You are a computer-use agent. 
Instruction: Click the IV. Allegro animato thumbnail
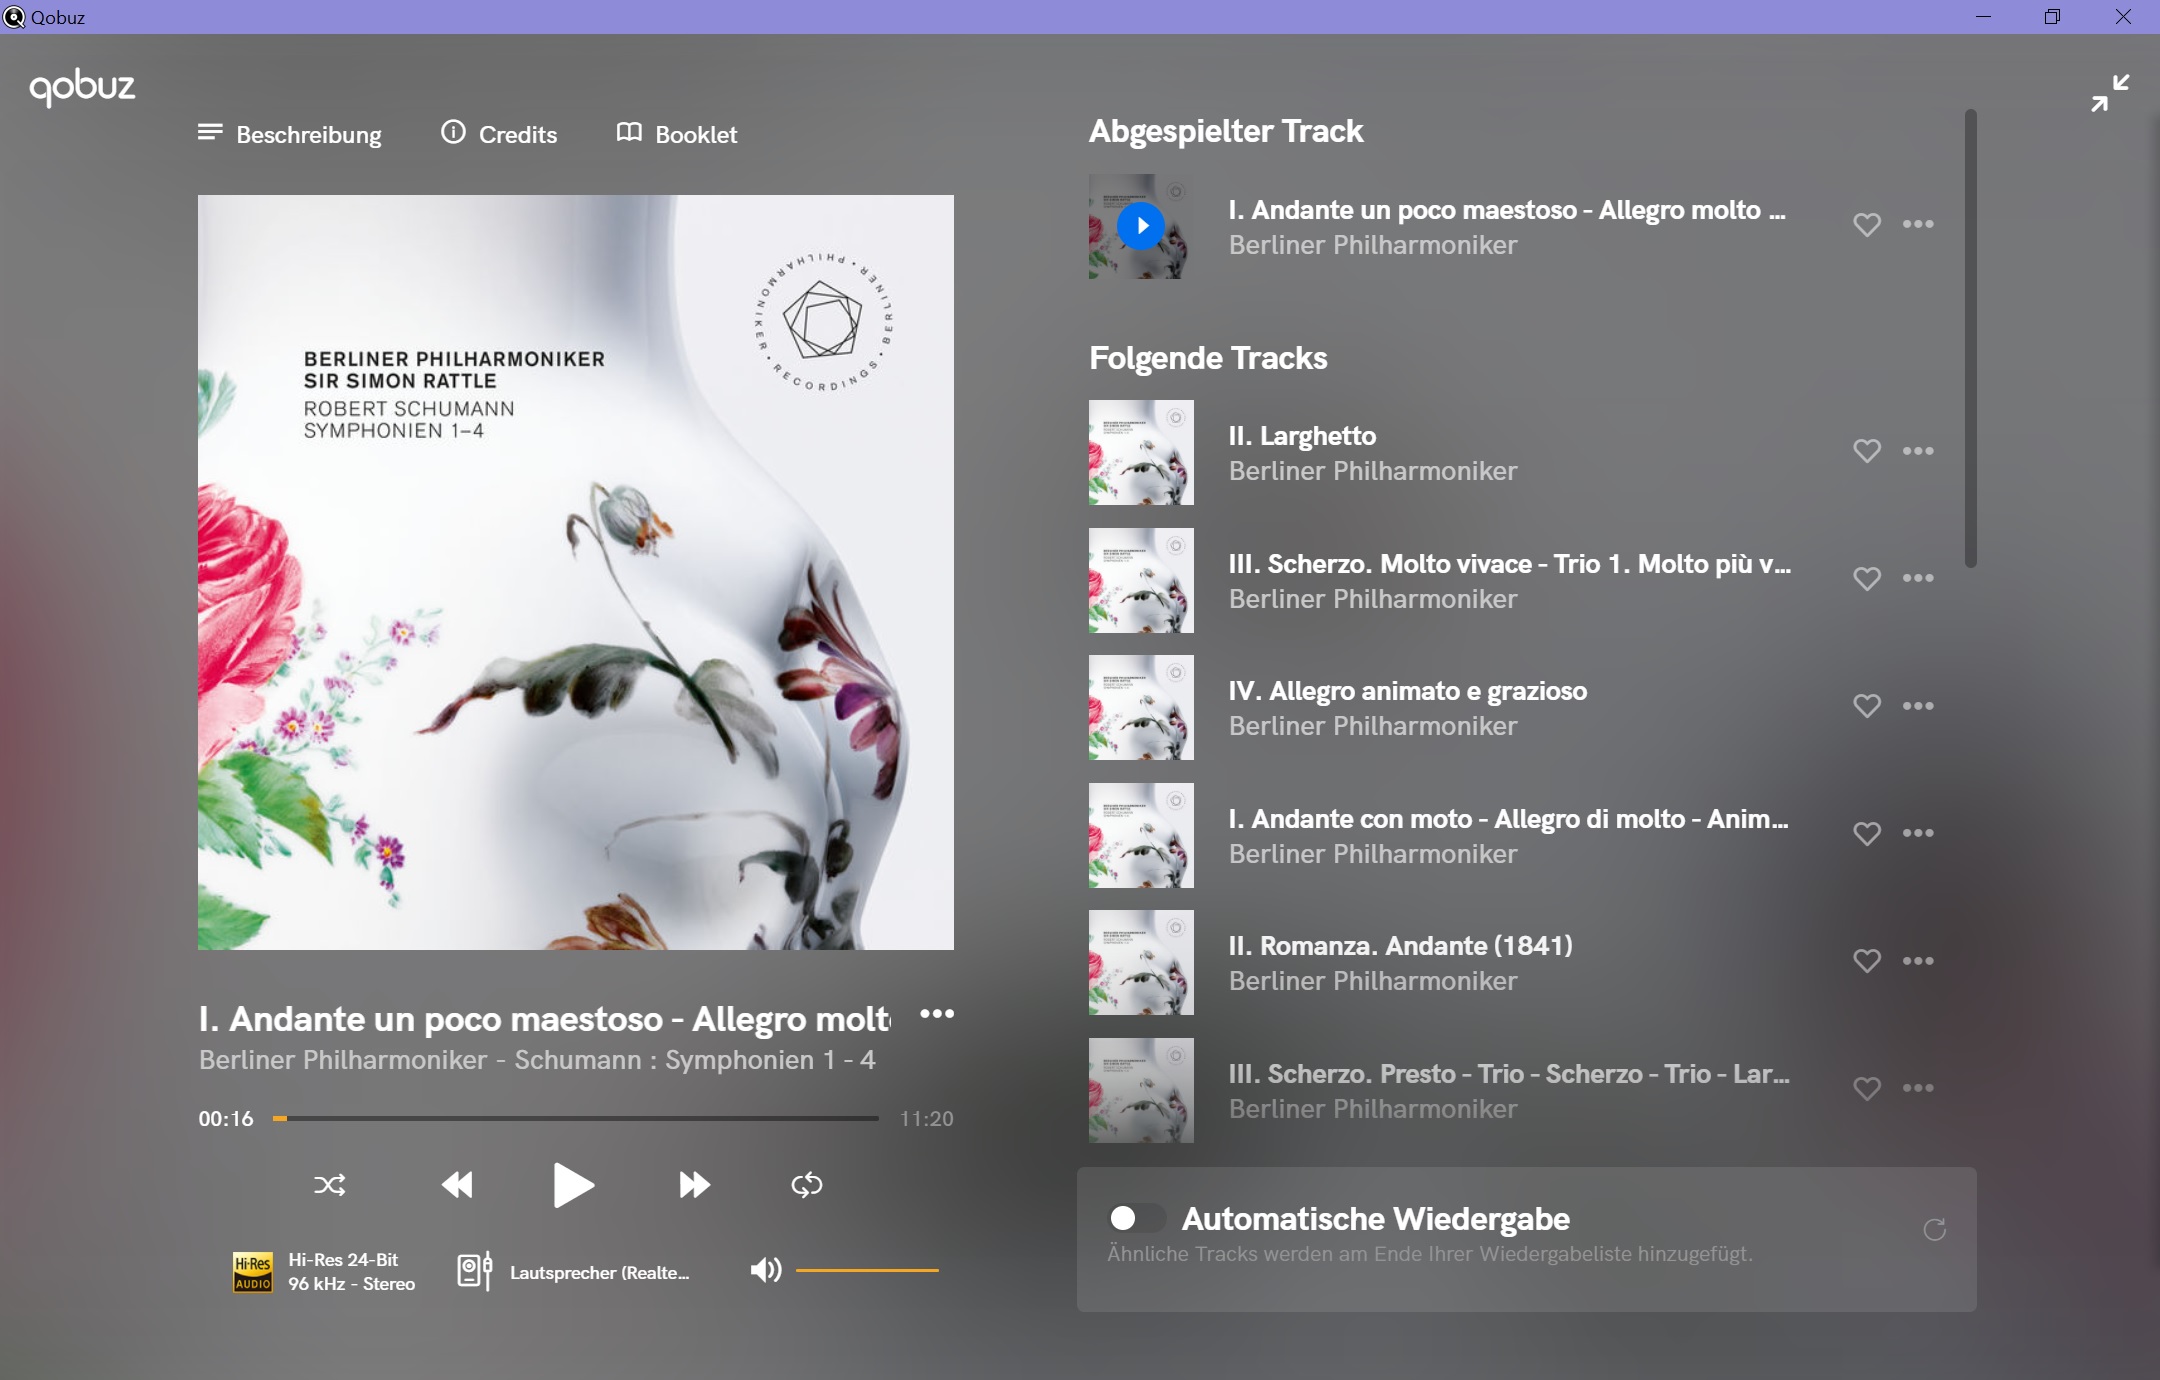(x=1141, y=708)
